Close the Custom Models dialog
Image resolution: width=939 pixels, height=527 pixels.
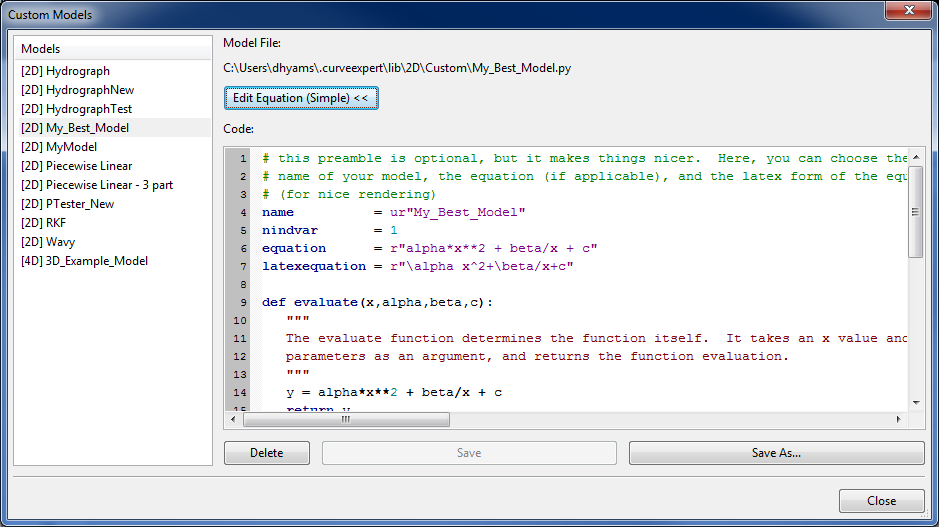click(x=882, y=501)
